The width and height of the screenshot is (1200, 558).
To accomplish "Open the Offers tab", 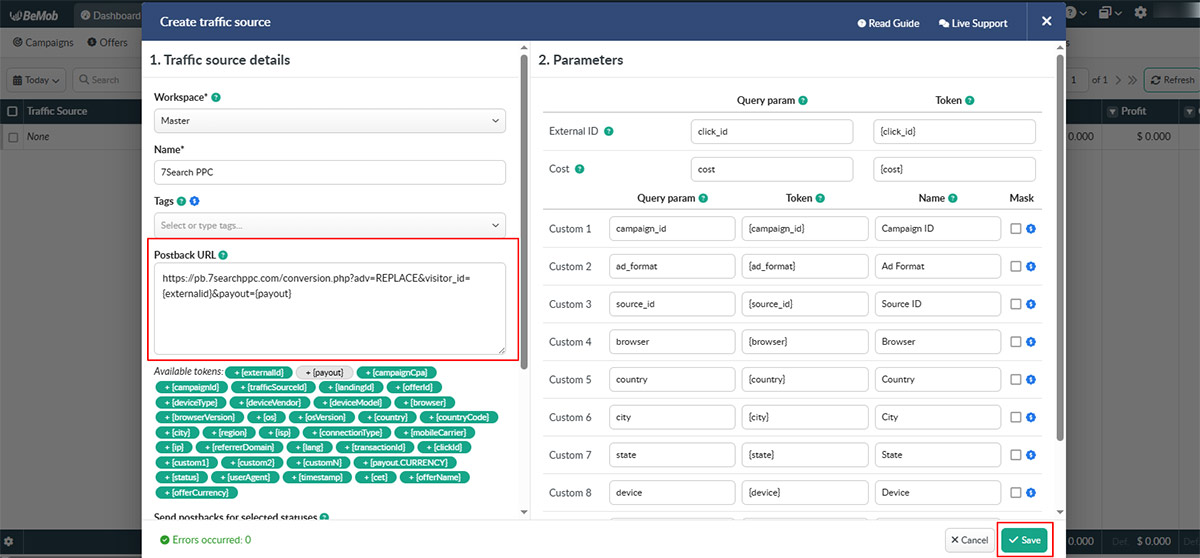I will [x=107, y=43].
